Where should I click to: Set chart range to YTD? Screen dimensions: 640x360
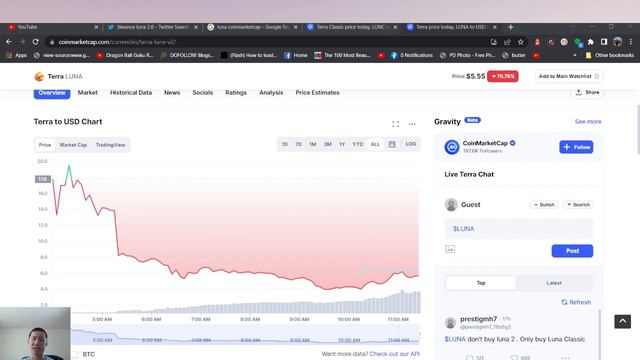358,144
